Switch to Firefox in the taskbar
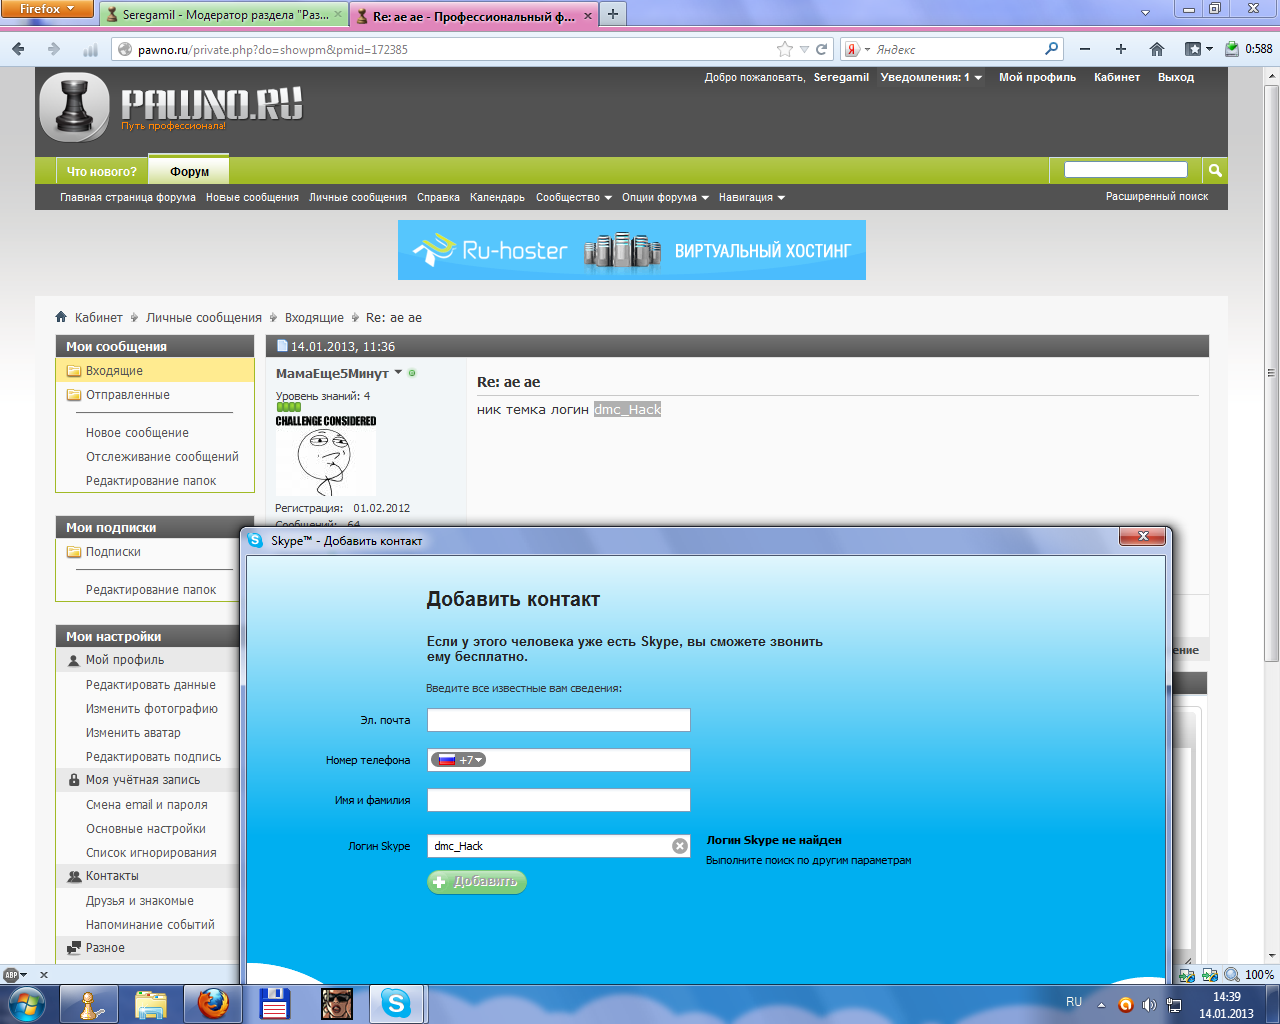 [x=213, y=1004]
